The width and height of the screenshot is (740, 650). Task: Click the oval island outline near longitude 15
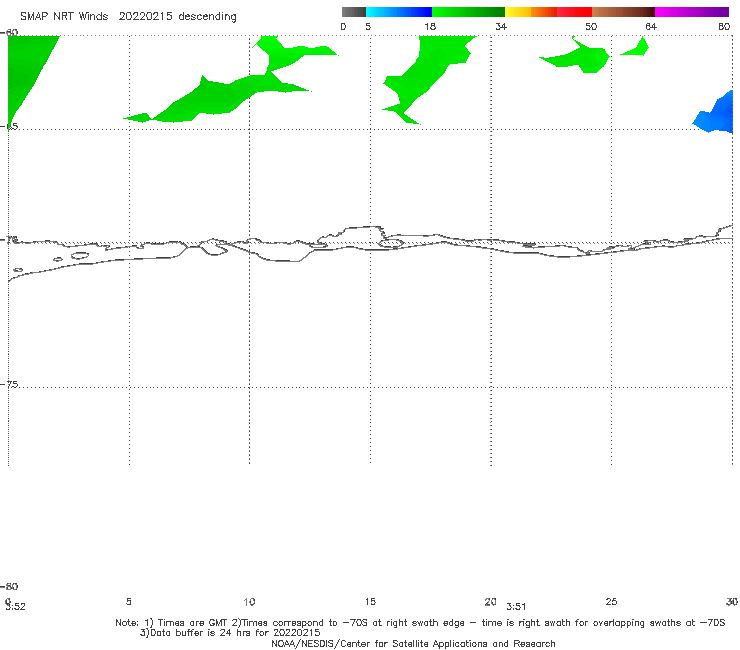click(x=391, y=243)
